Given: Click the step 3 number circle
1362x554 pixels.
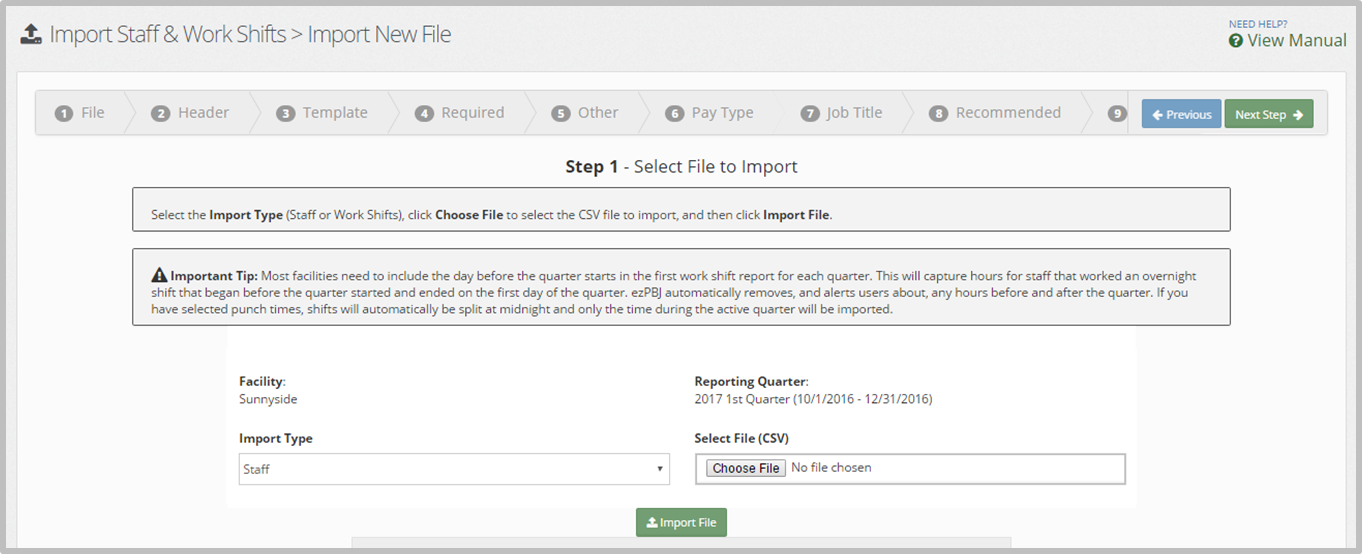Looking at the screenshot, I should 286,114.
